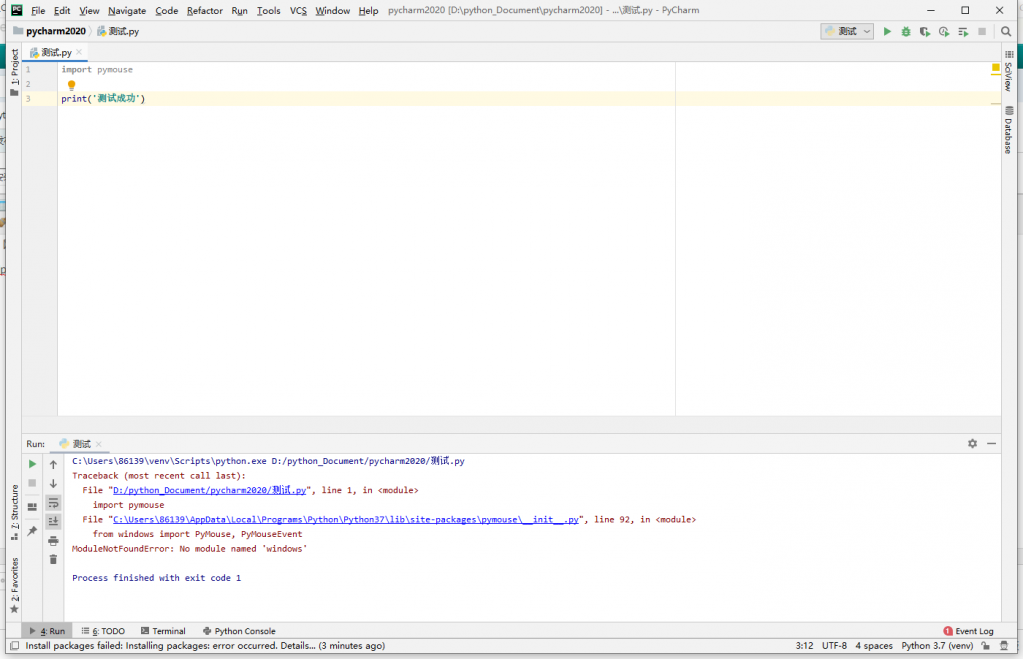
Task: Open Run panel settings gear
Action: click(x=972, y=443)
